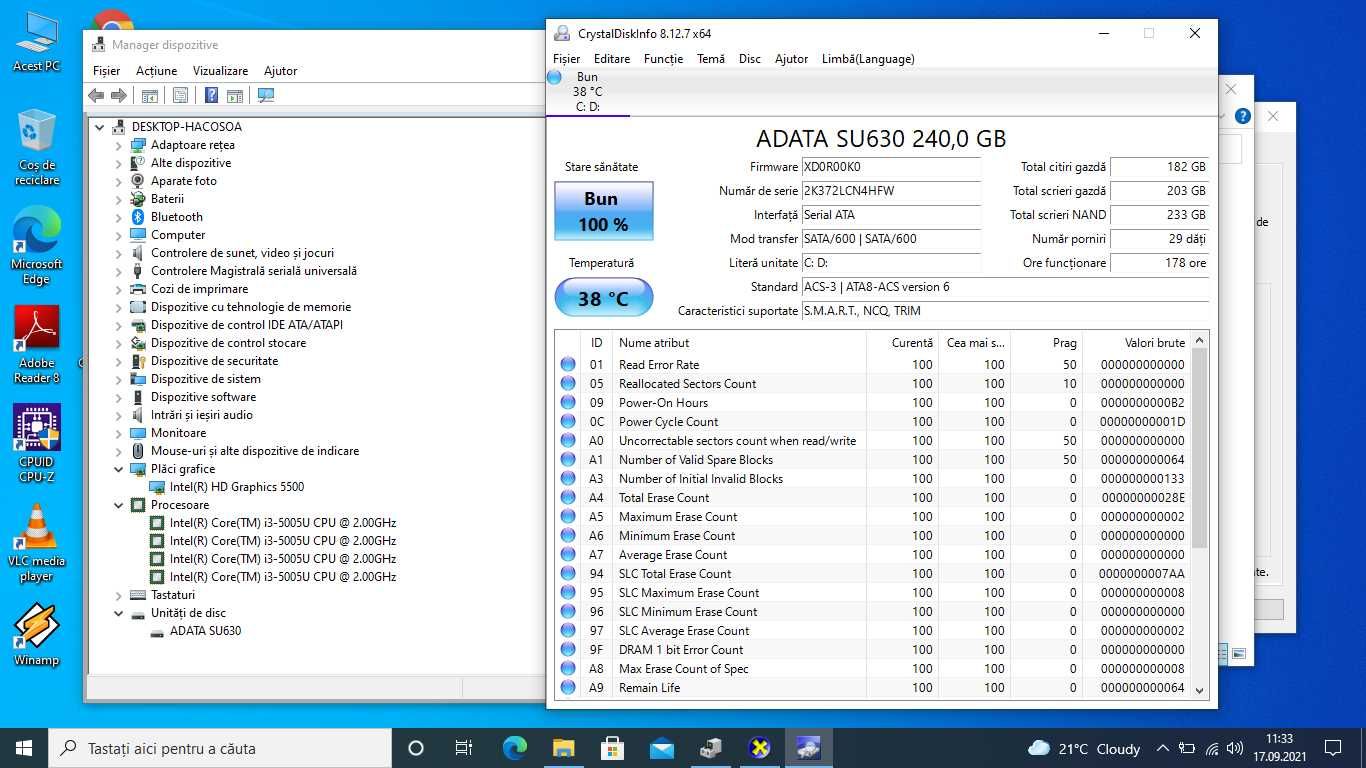Expand the Bluetooth node
Viewport: 1366px width, 768px height.
tap(119, 217)
